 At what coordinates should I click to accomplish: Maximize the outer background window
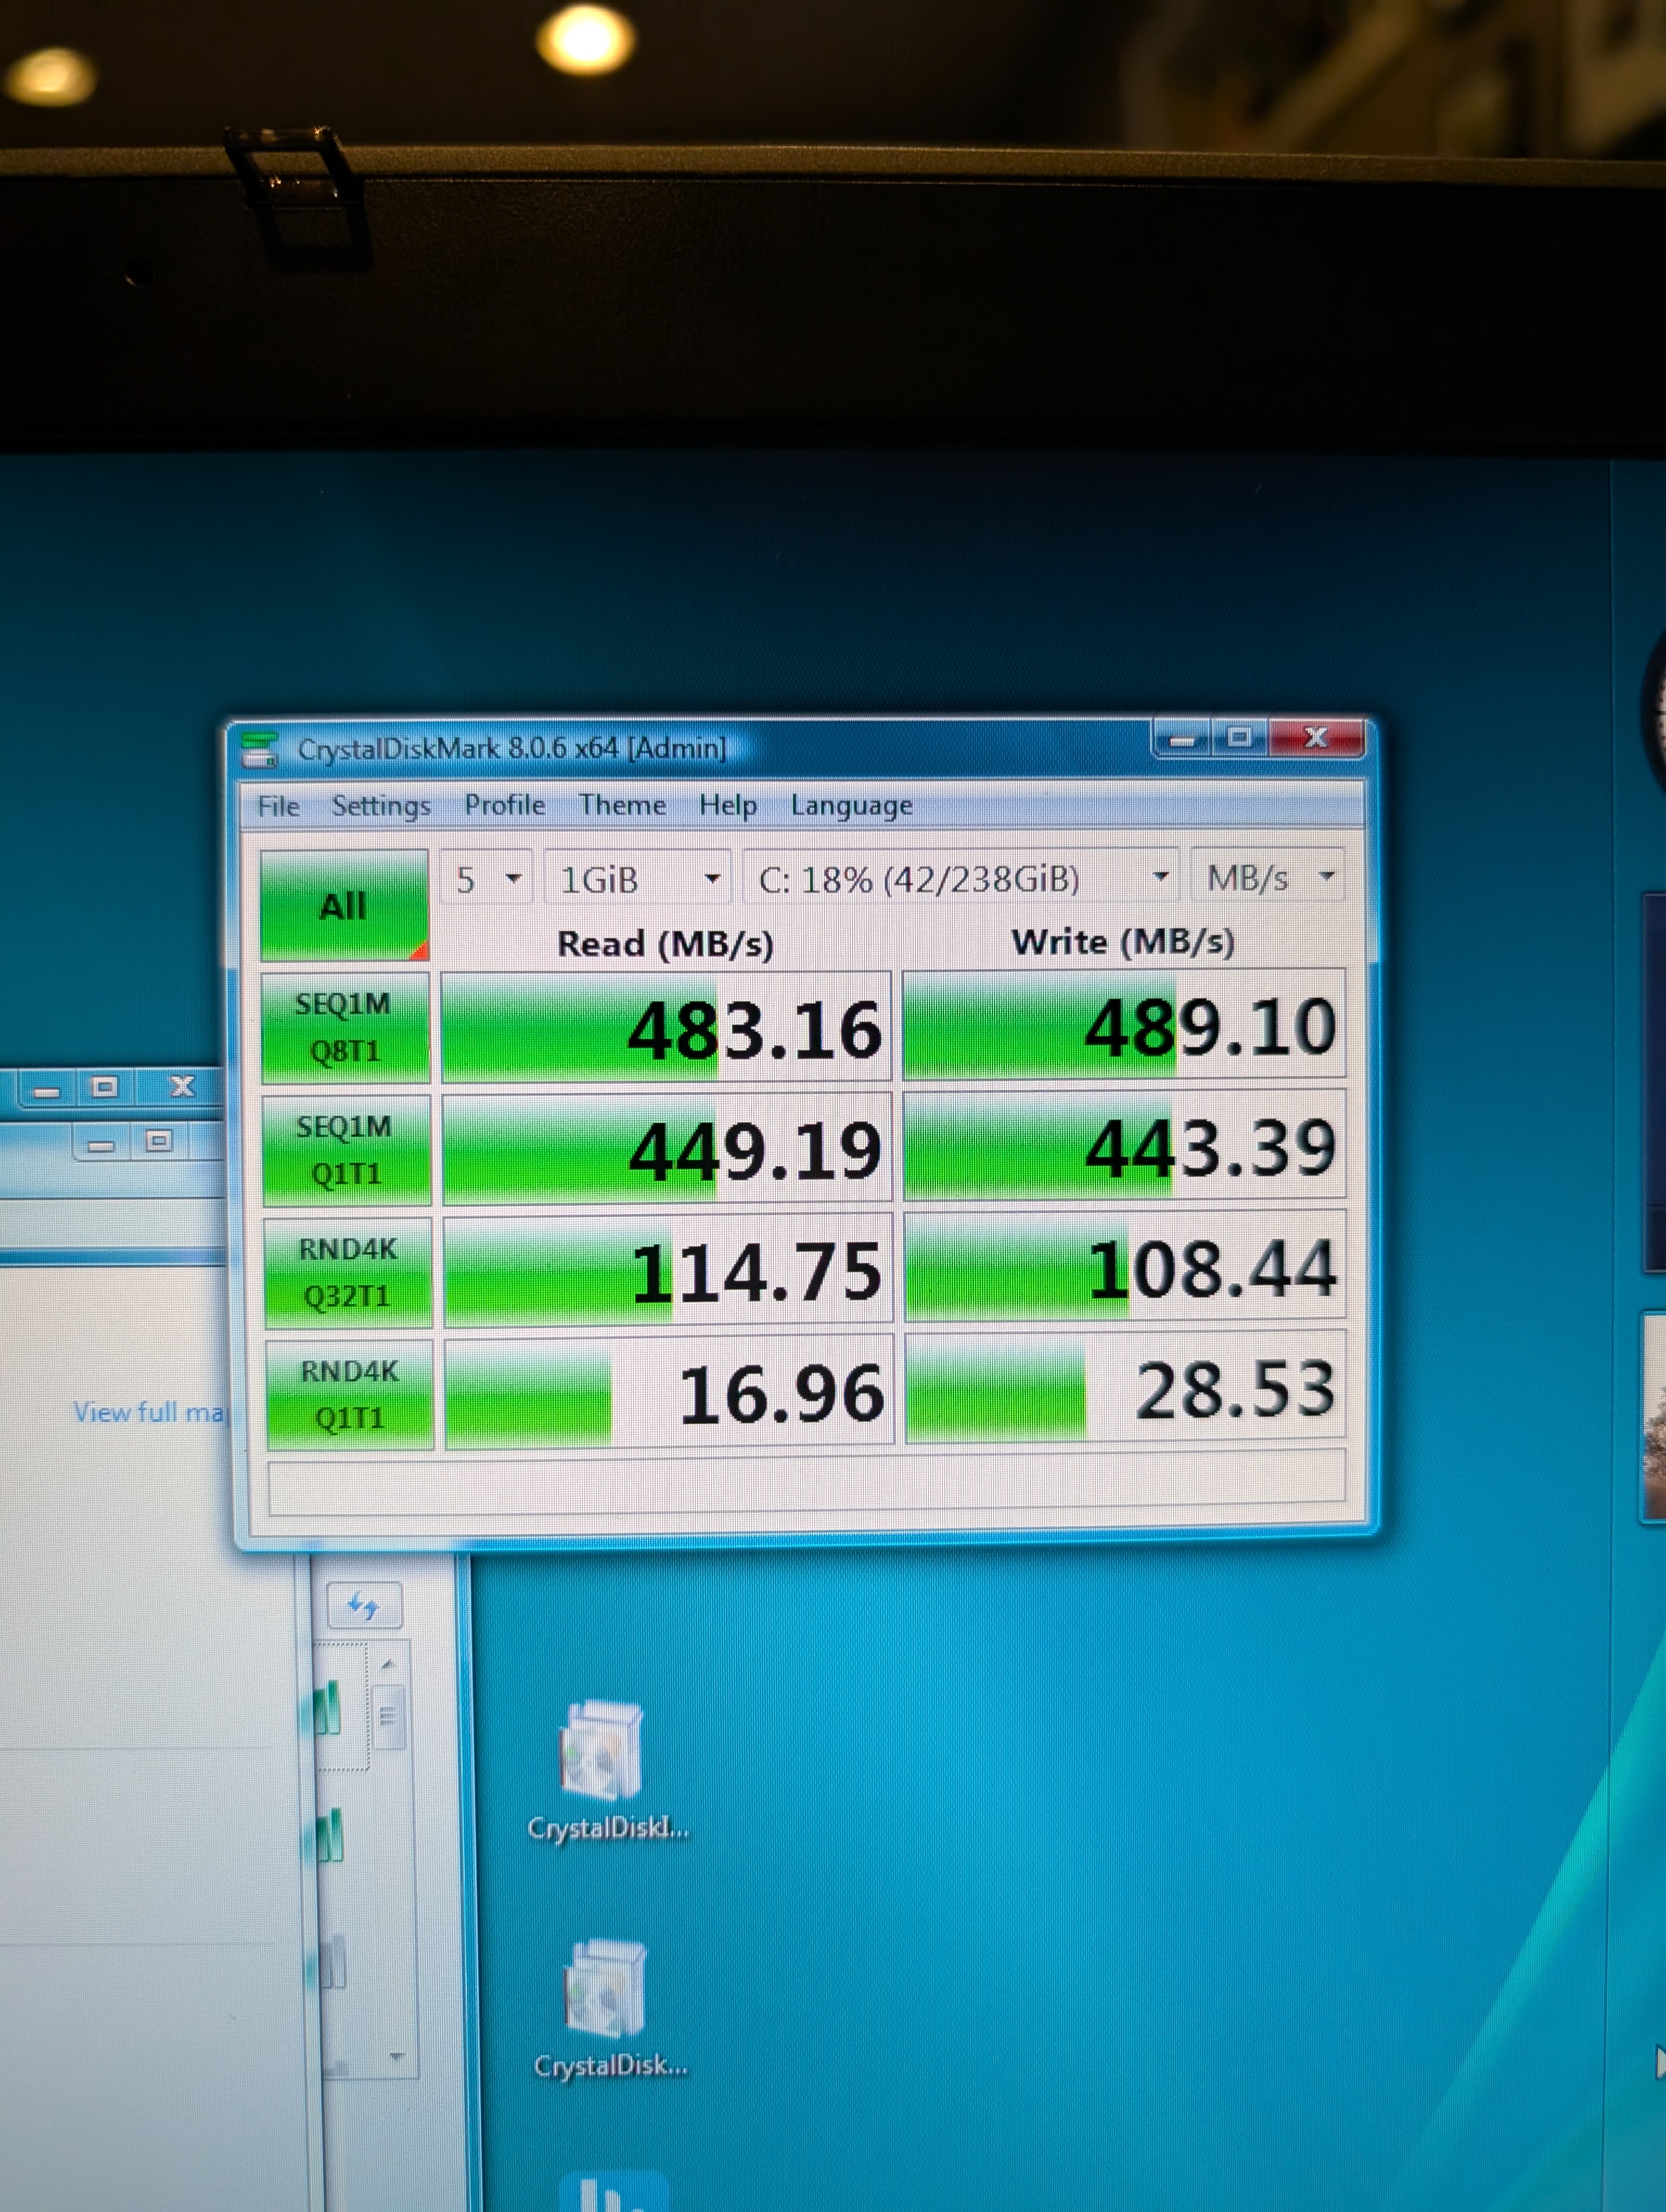pyautogui.click(x=105, y=1087)
